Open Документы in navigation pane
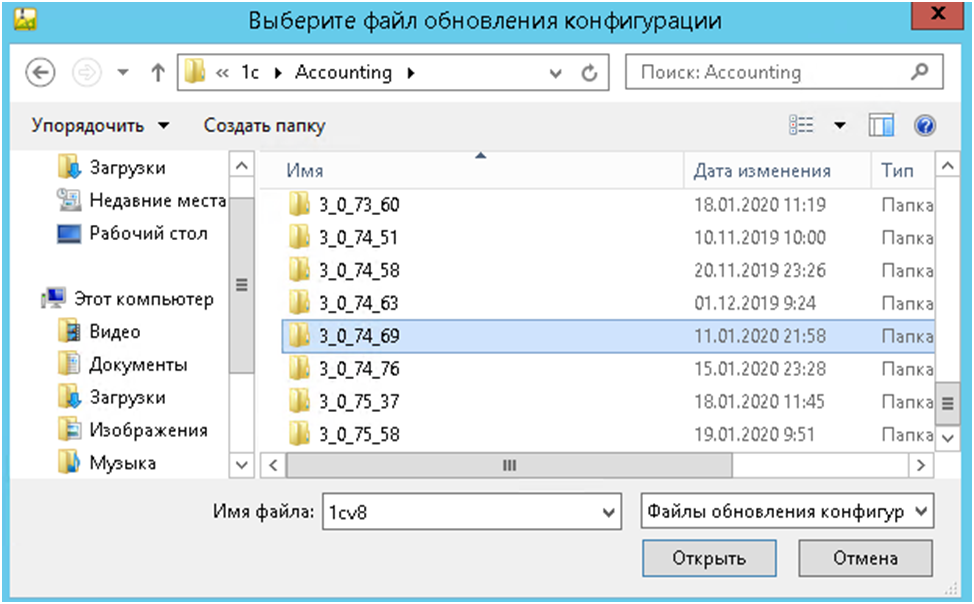 [122, 365]
